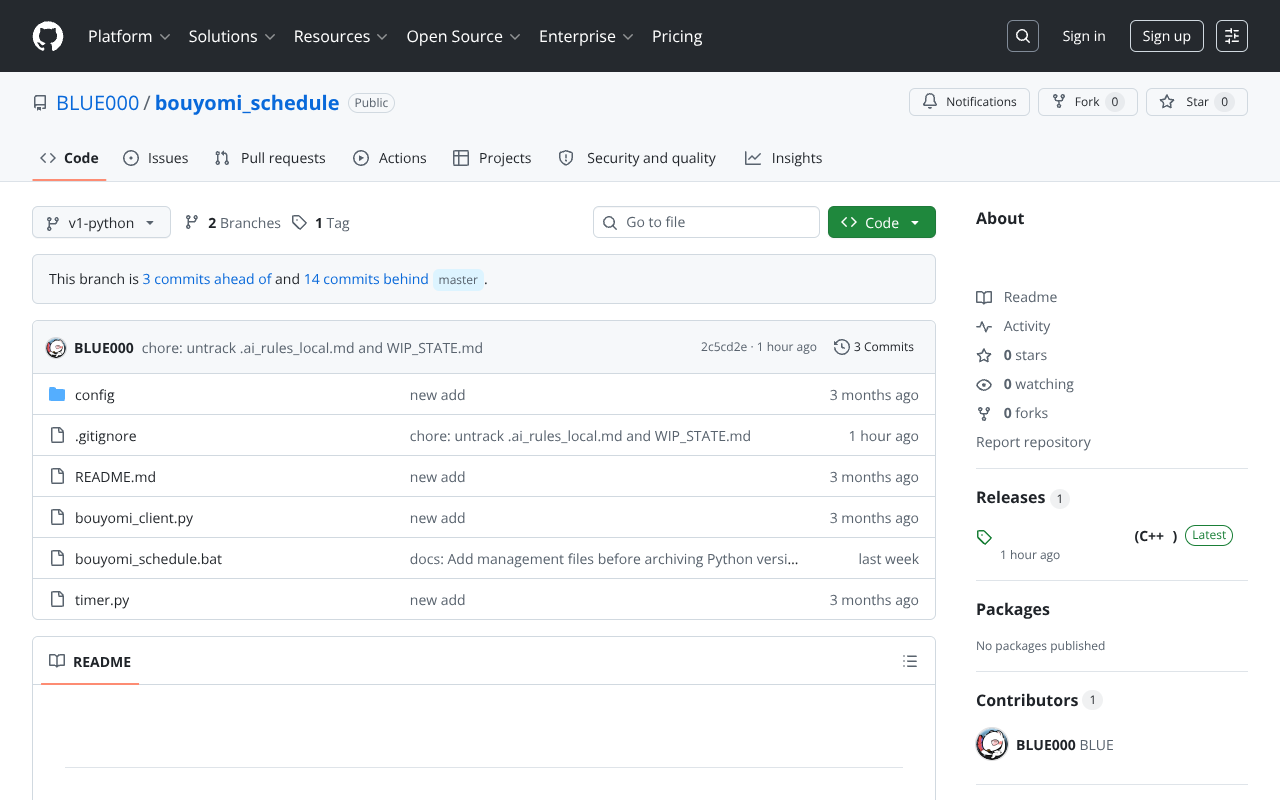Expand the Platform menu
This screenshot has width=1280, height=800.
click(x=129, y=36)
